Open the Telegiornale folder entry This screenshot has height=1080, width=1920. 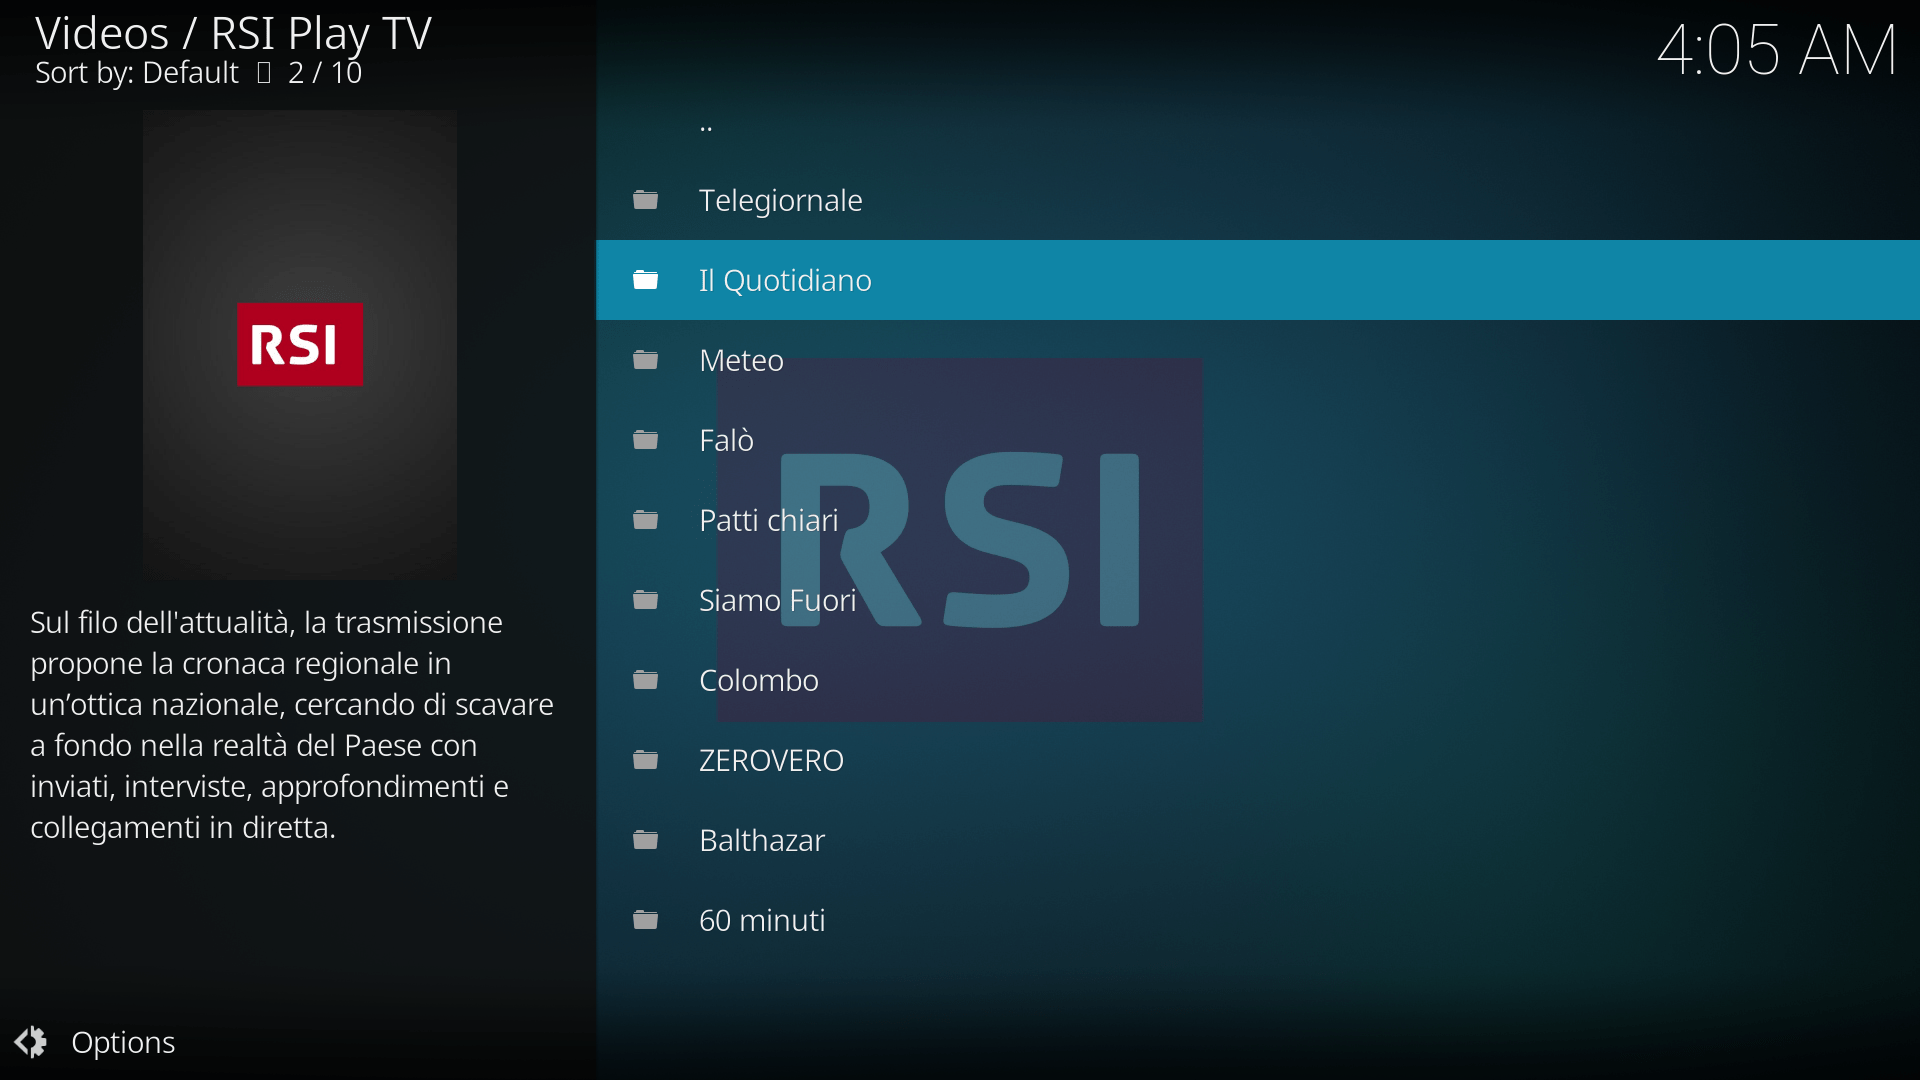(780, 200)
